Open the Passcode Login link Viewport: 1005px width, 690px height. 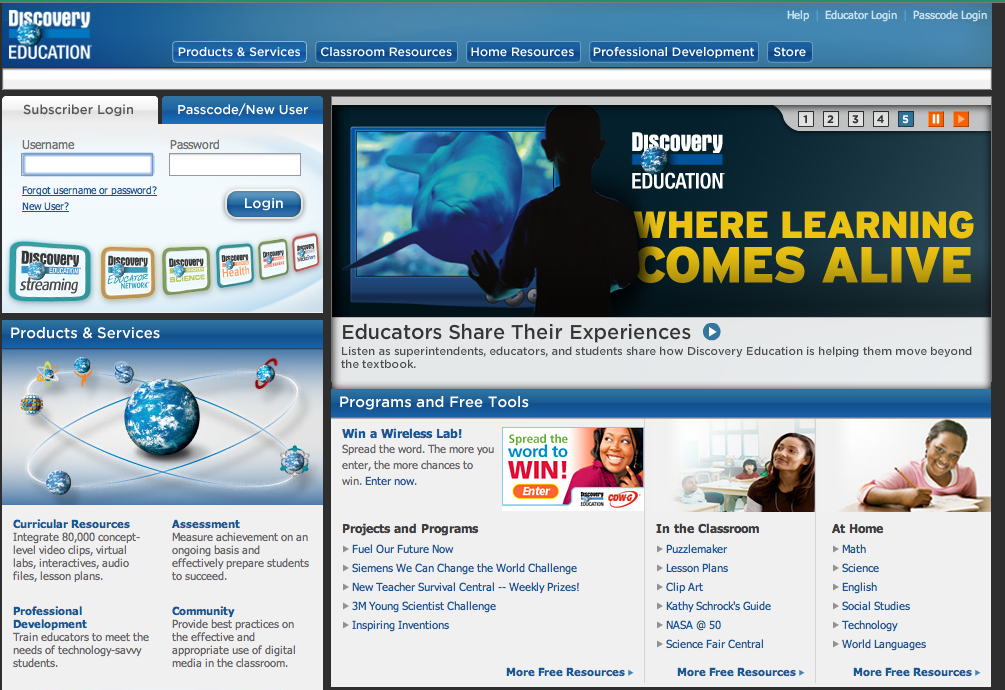click(x=950, y=15)
